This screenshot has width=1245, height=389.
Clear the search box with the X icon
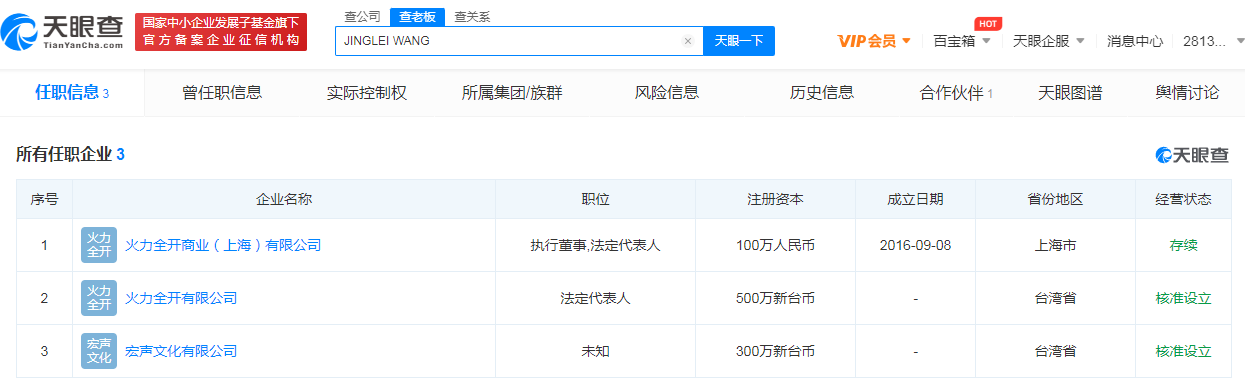tap(688, 41)
